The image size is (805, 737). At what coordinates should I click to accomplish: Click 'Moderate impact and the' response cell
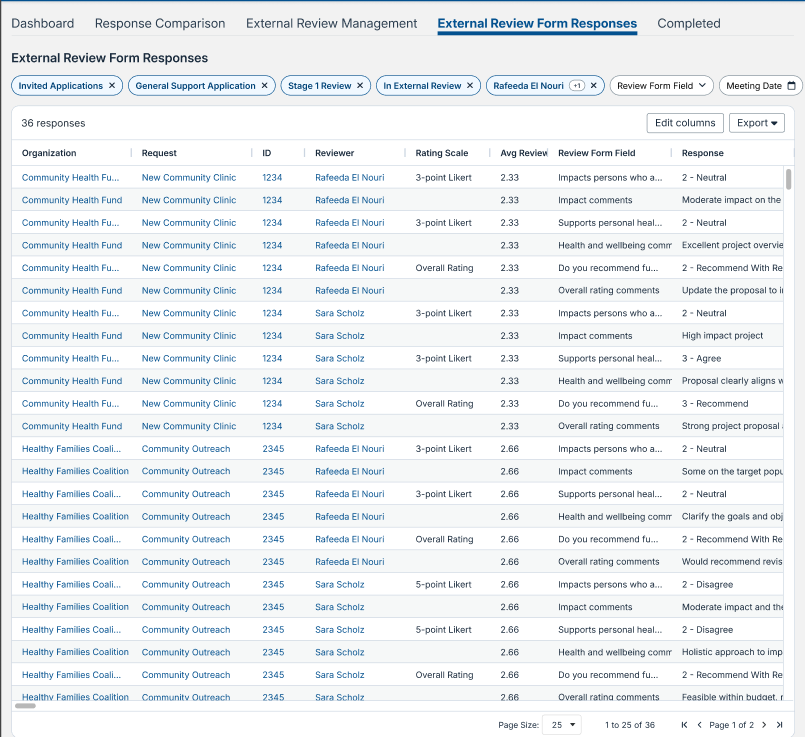[732, 607]
